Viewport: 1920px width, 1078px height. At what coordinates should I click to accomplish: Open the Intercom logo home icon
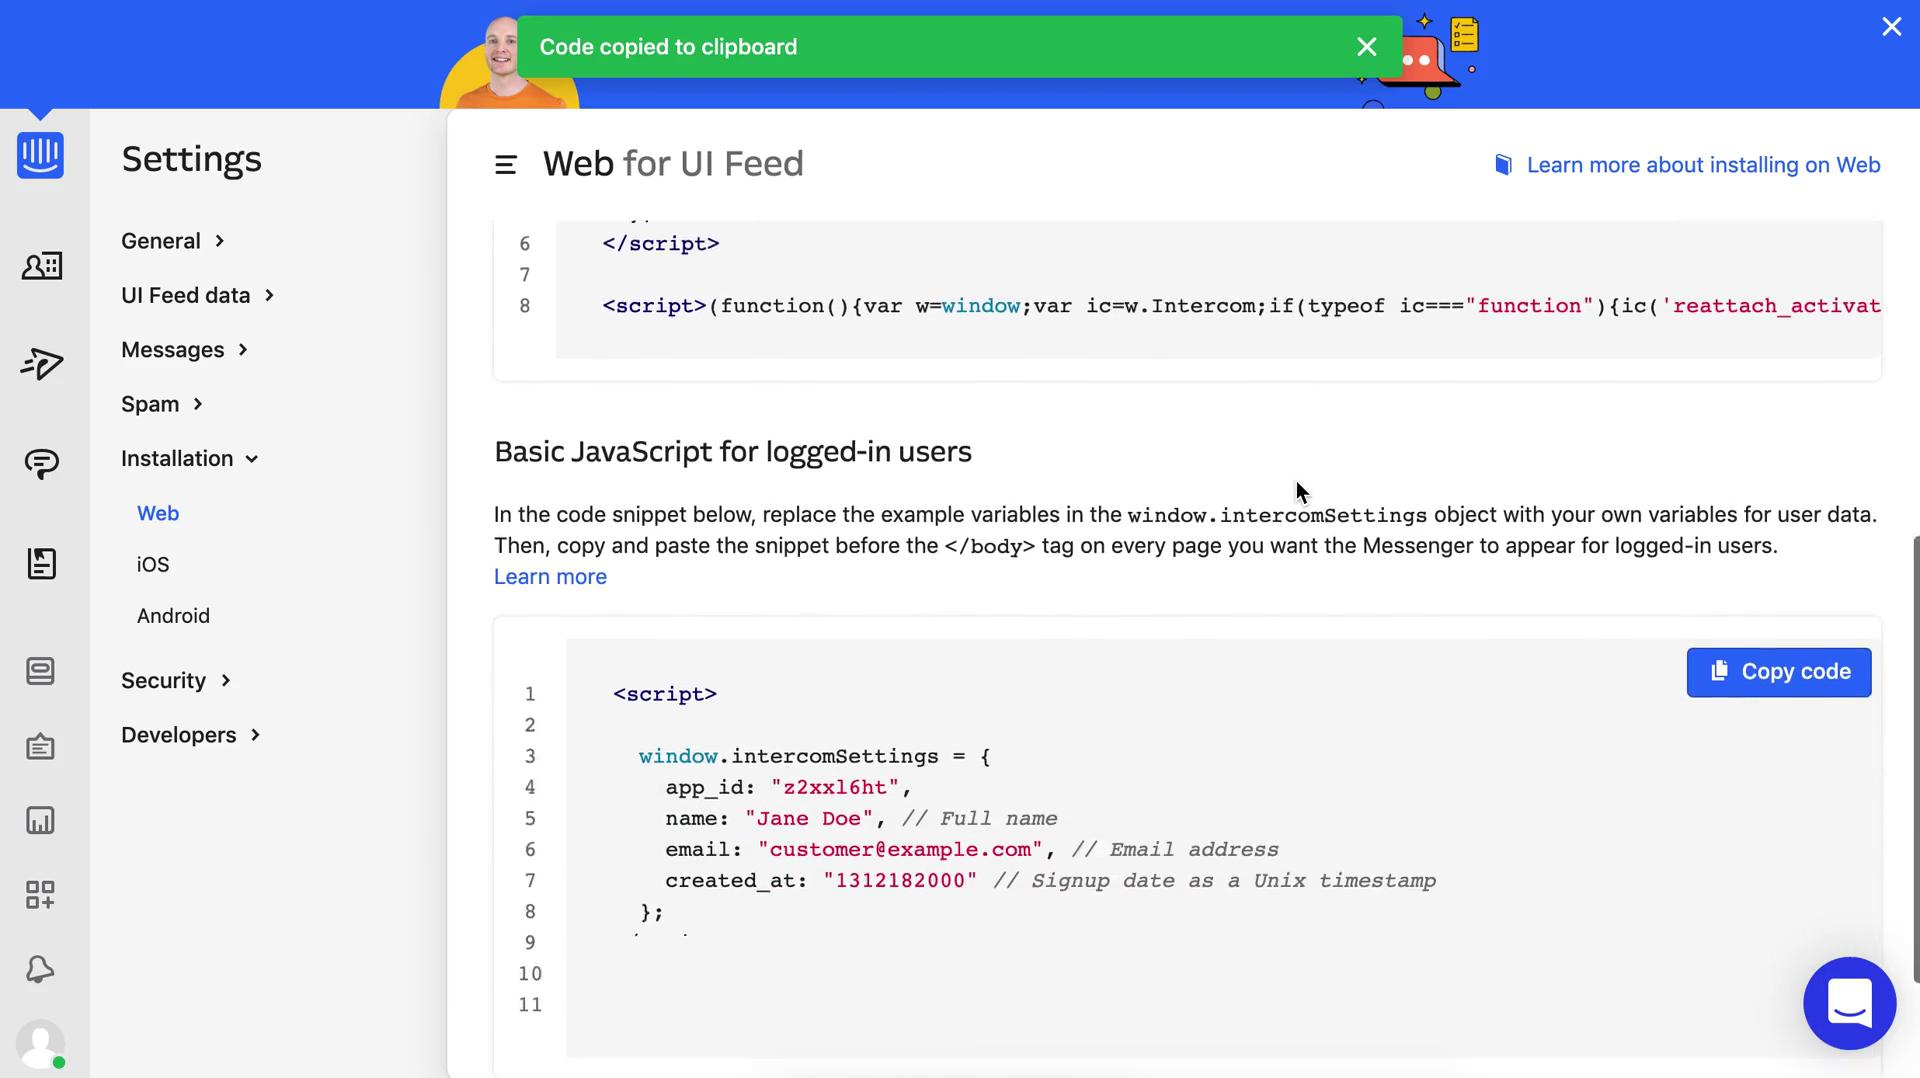[40, 155]
